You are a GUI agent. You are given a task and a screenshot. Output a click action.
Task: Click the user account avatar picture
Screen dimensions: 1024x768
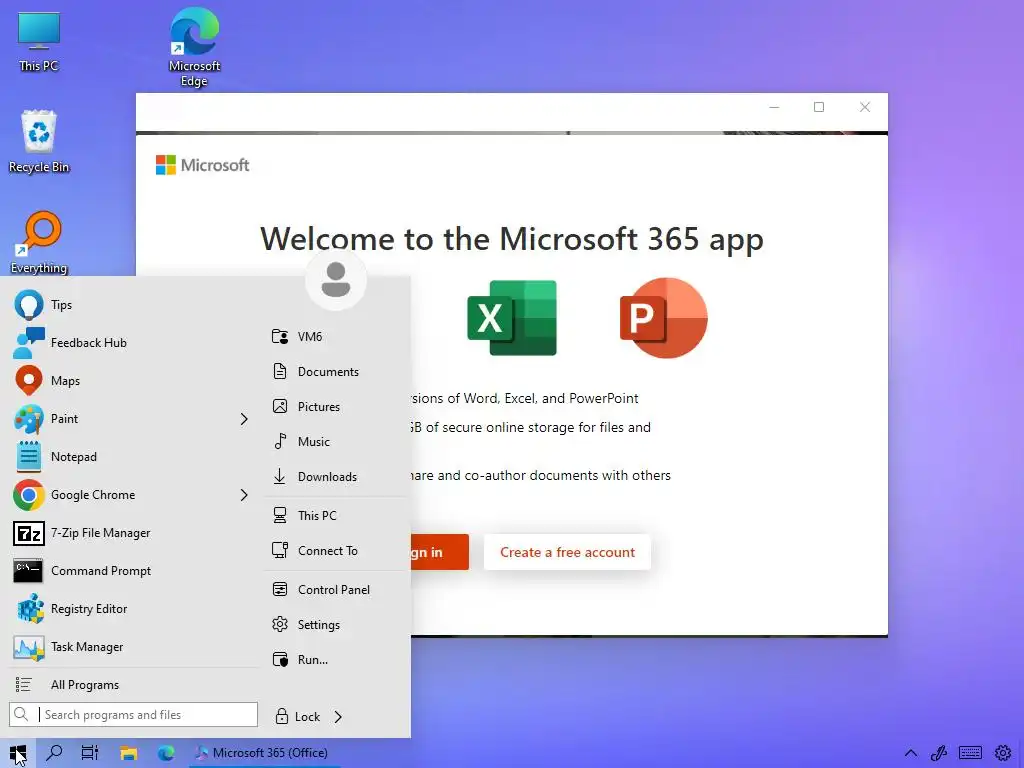[336, 280]
